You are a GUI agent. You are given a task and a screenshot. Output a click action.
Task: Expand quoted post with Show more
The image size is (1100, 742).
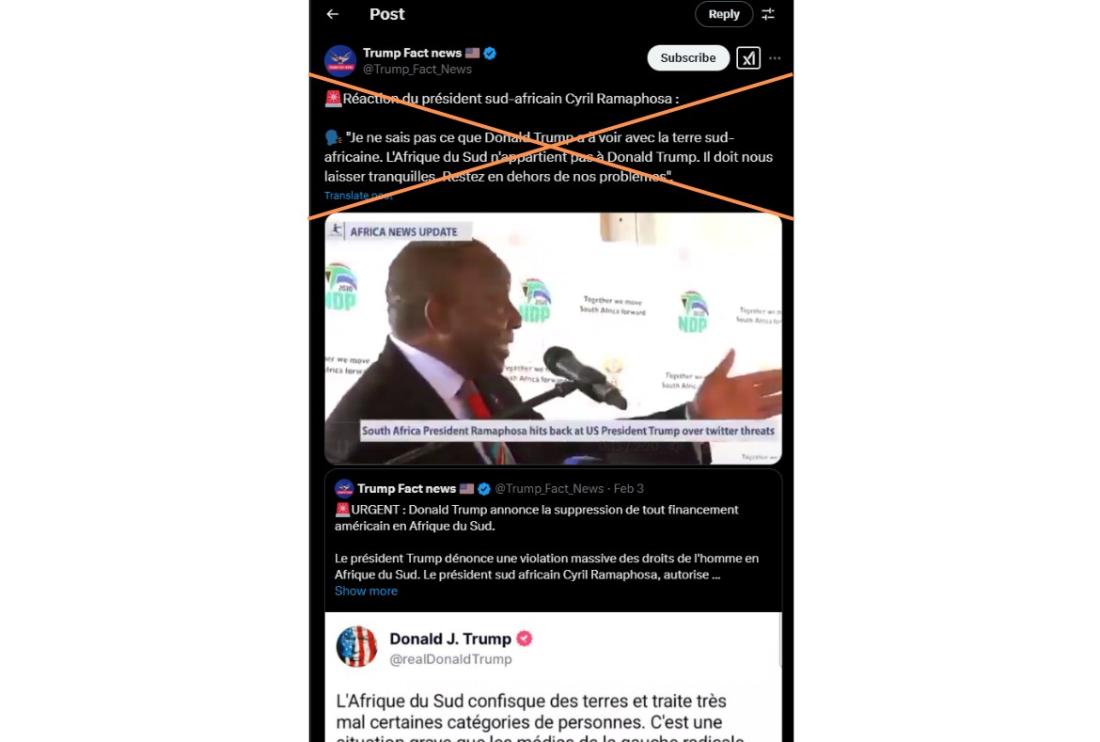click(x=366, y=591)
